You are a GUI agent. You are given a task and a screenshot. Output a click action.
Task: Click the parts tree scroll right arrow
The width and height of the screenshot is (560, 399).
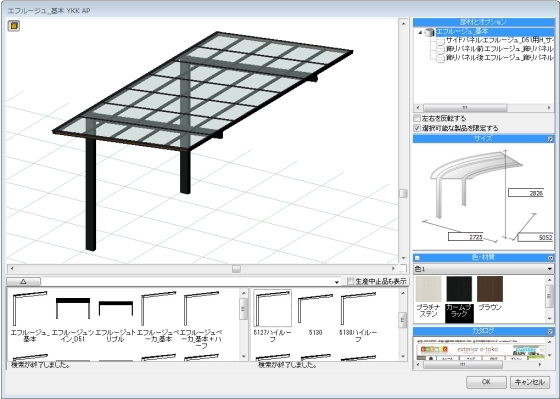(549, 108)
